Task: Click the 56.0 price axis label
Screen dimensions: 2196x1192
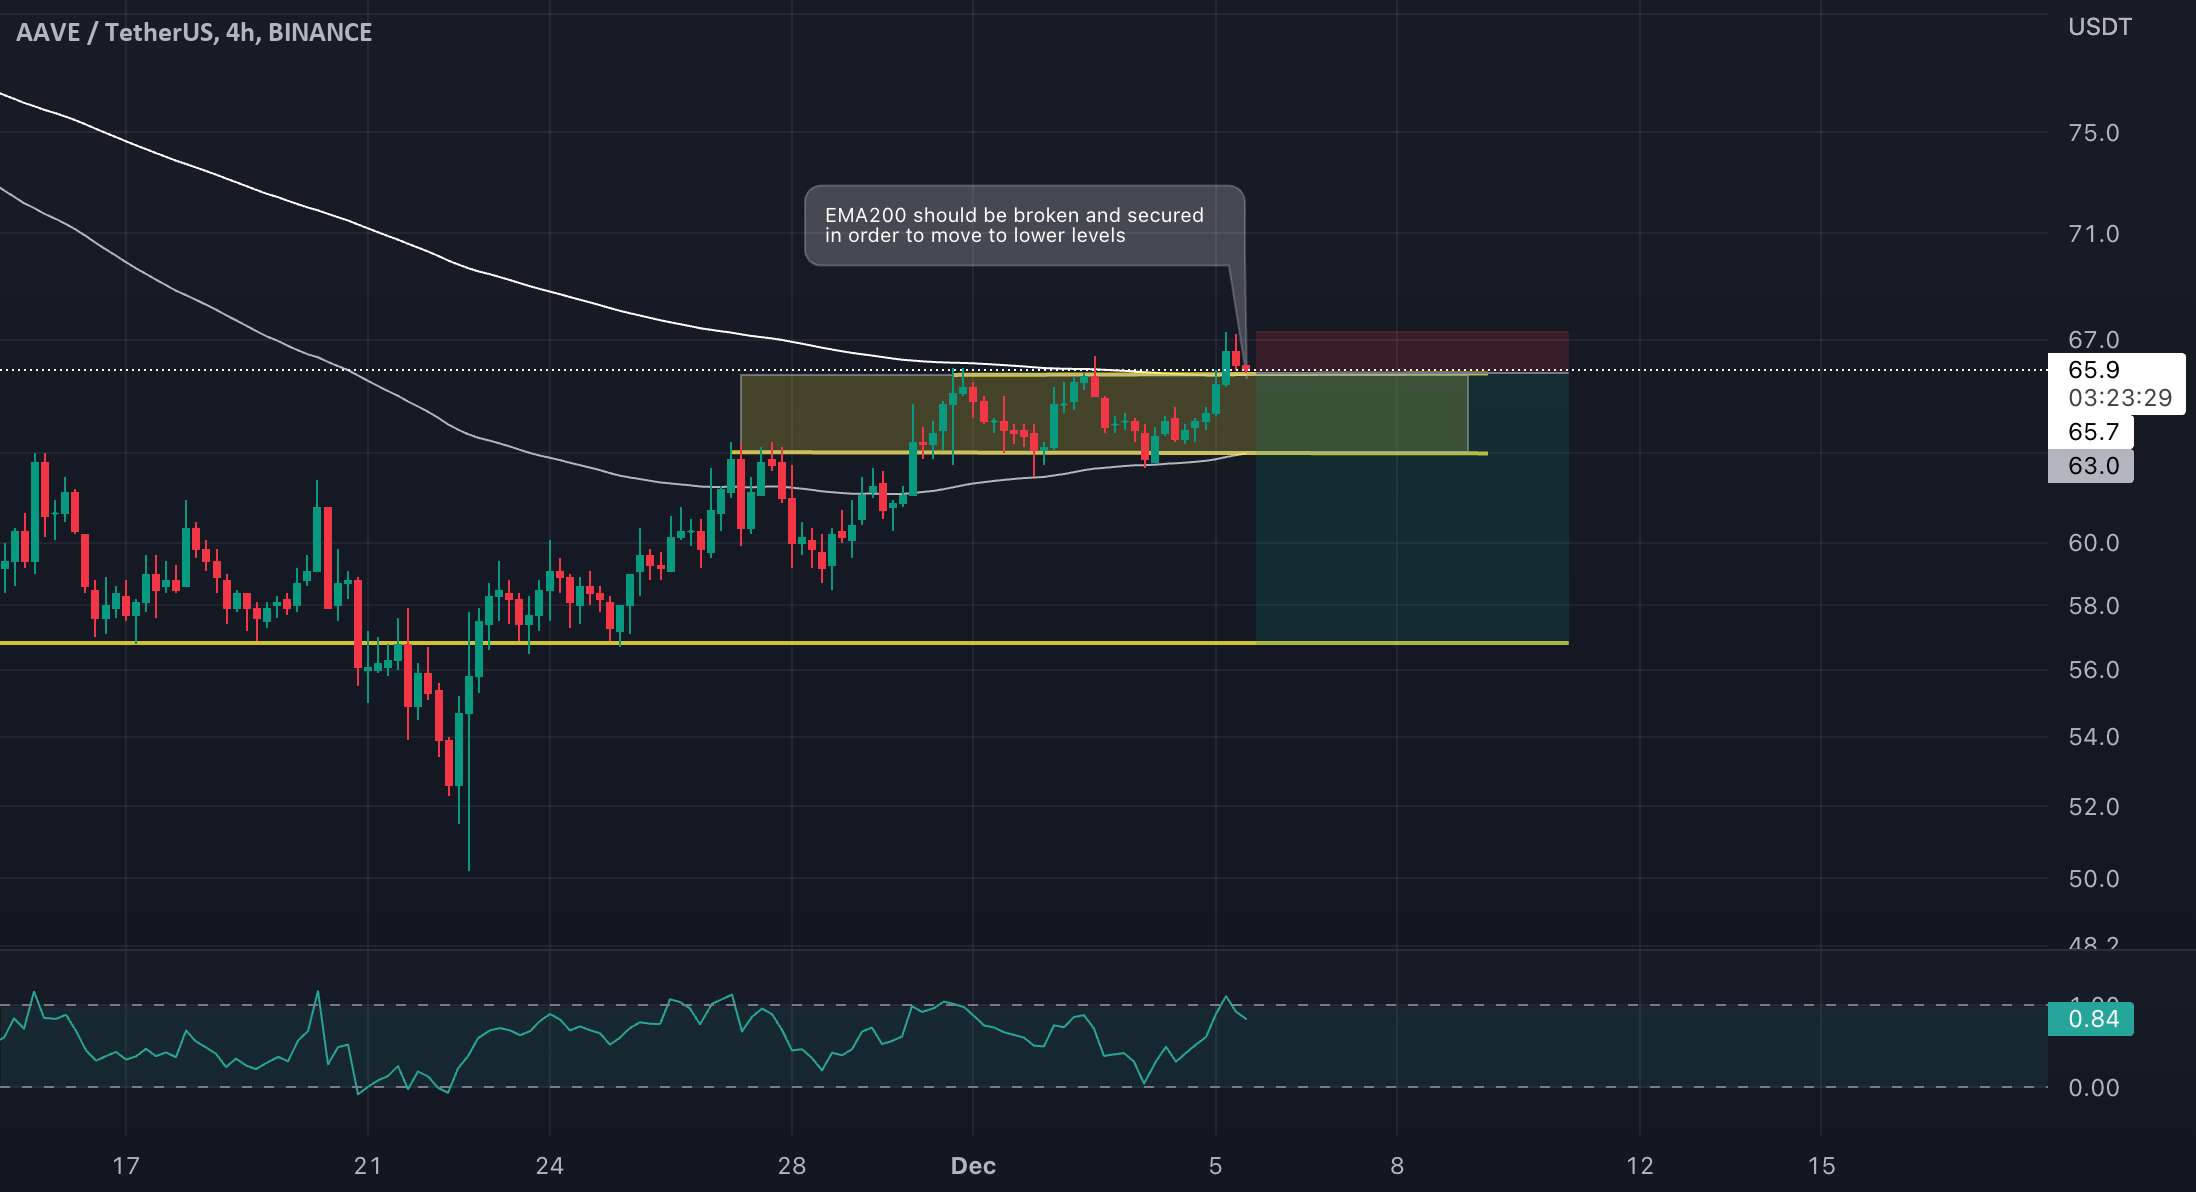Action: [2093, 670]
